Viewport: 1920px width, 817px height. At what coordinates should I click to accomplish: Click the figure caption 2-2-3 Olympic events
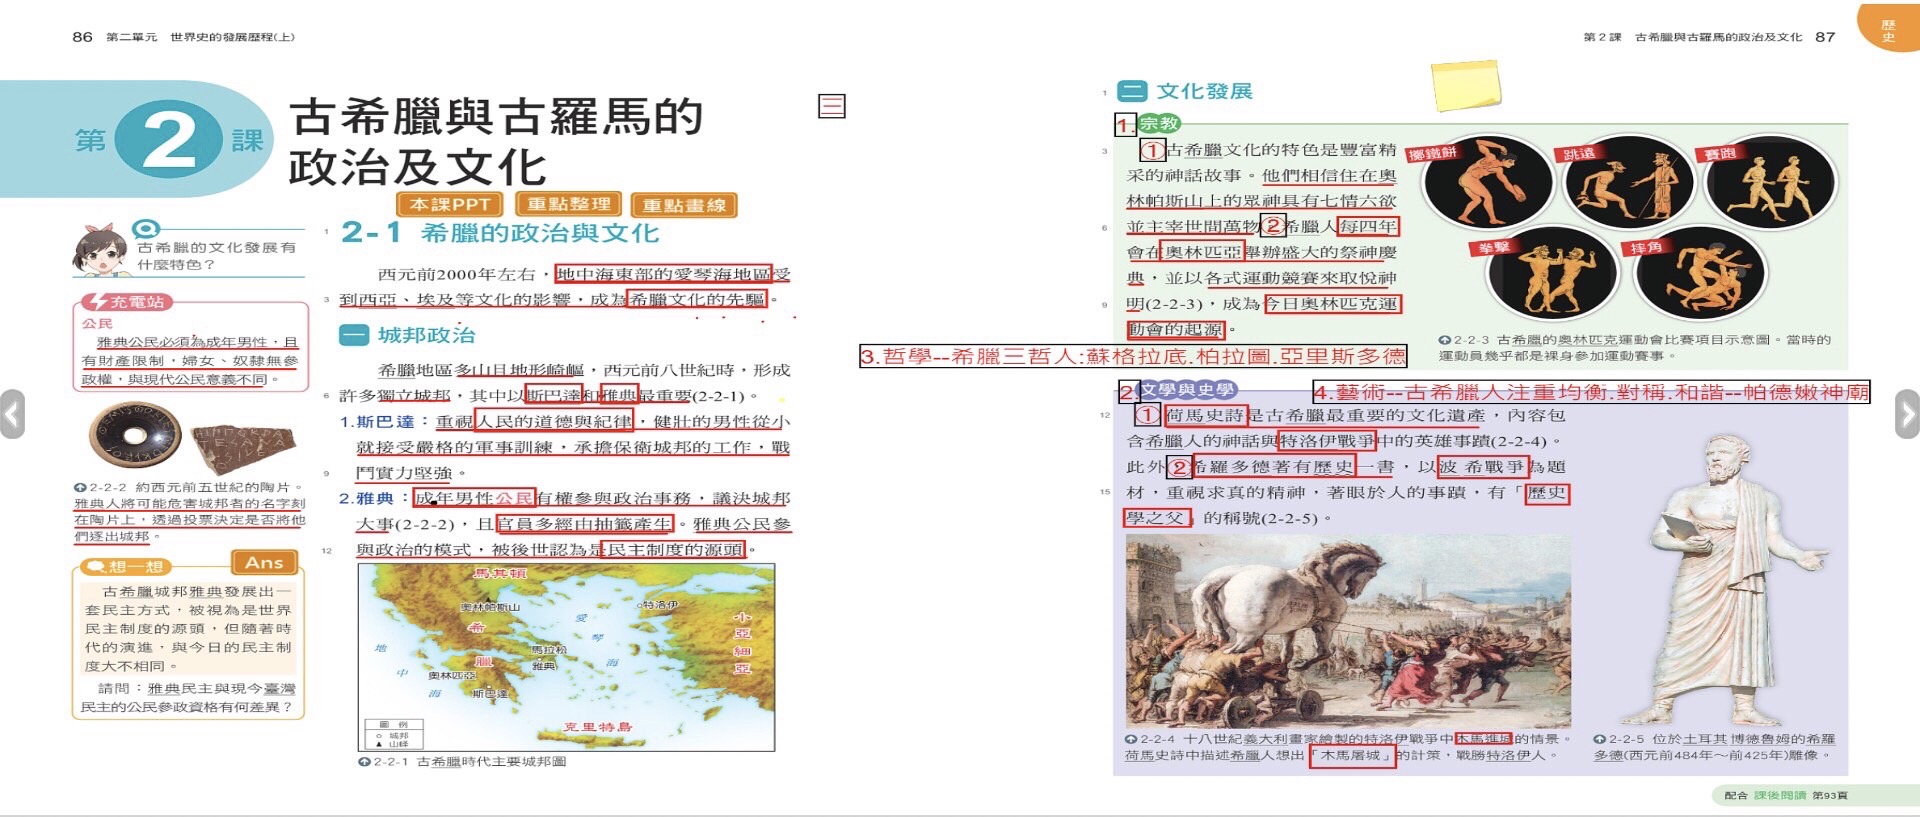tap(1633, 348)
